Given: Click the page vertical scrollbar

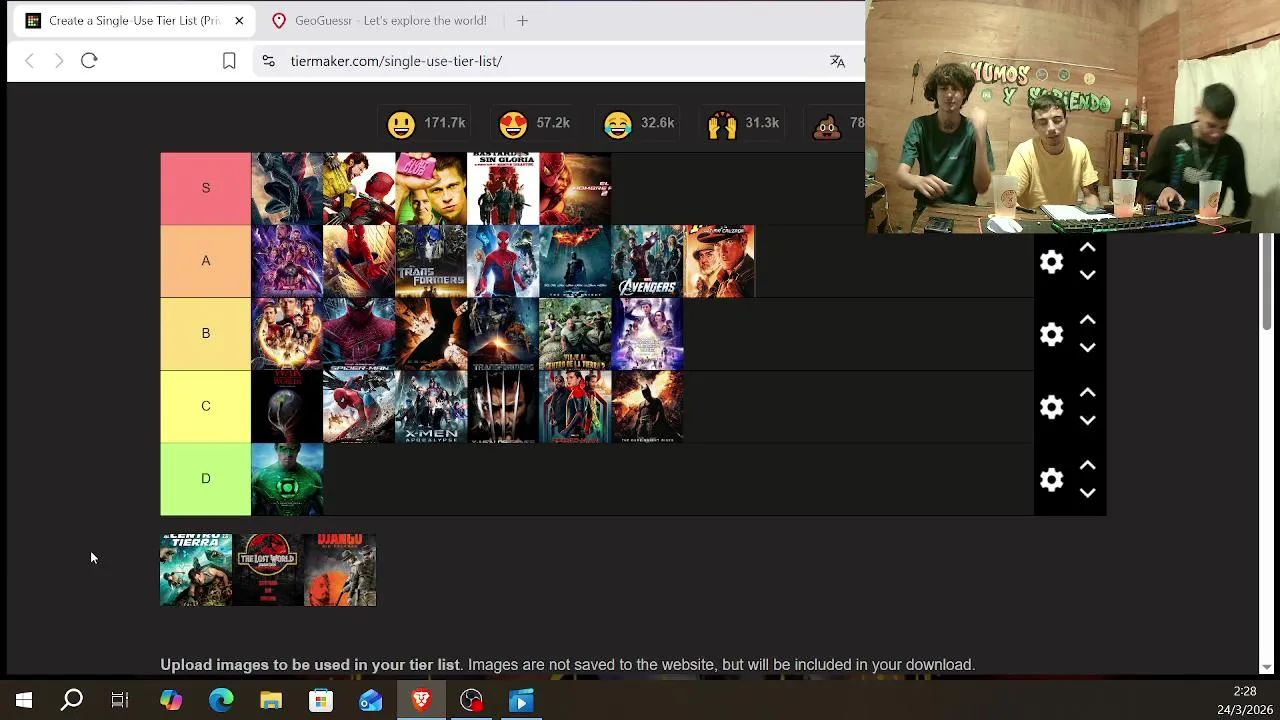Looking at the screenshot, I should [1266, 280].
